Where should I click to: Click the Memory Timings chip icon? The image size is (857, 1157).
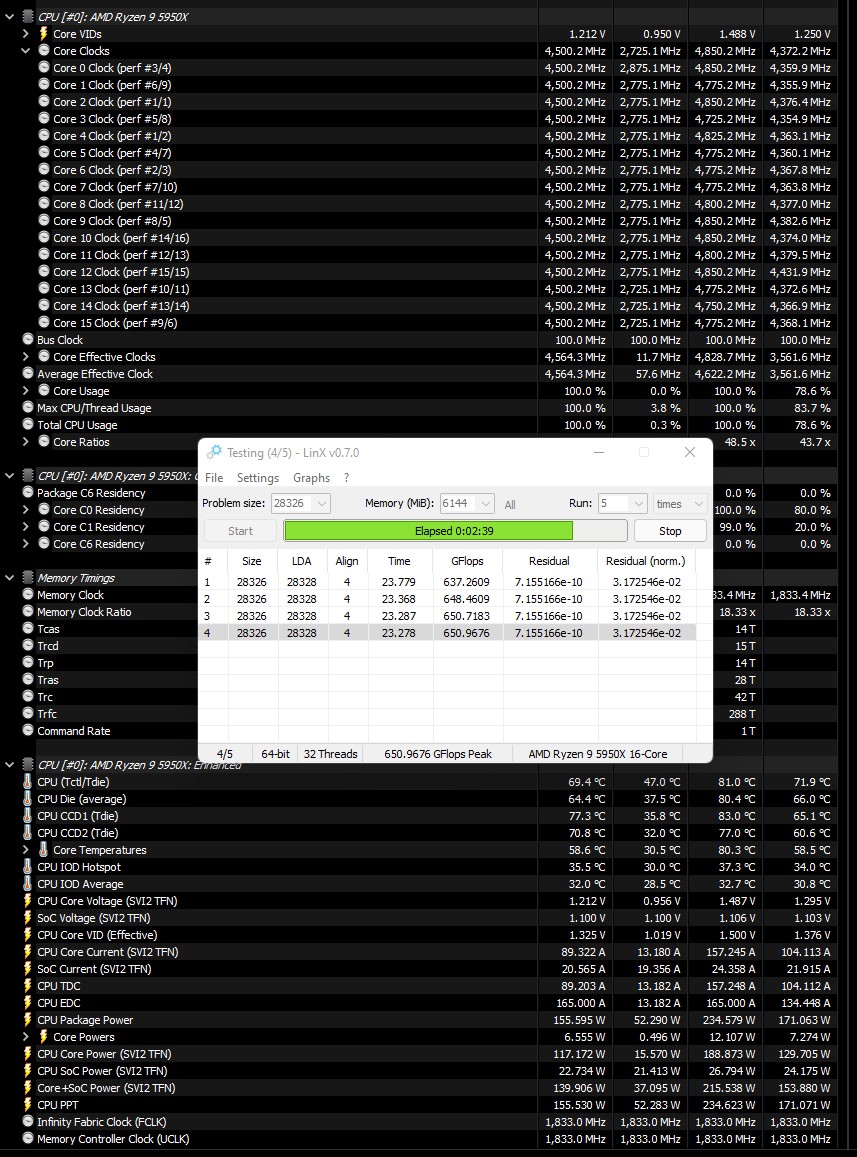click(x=28, y=578)
